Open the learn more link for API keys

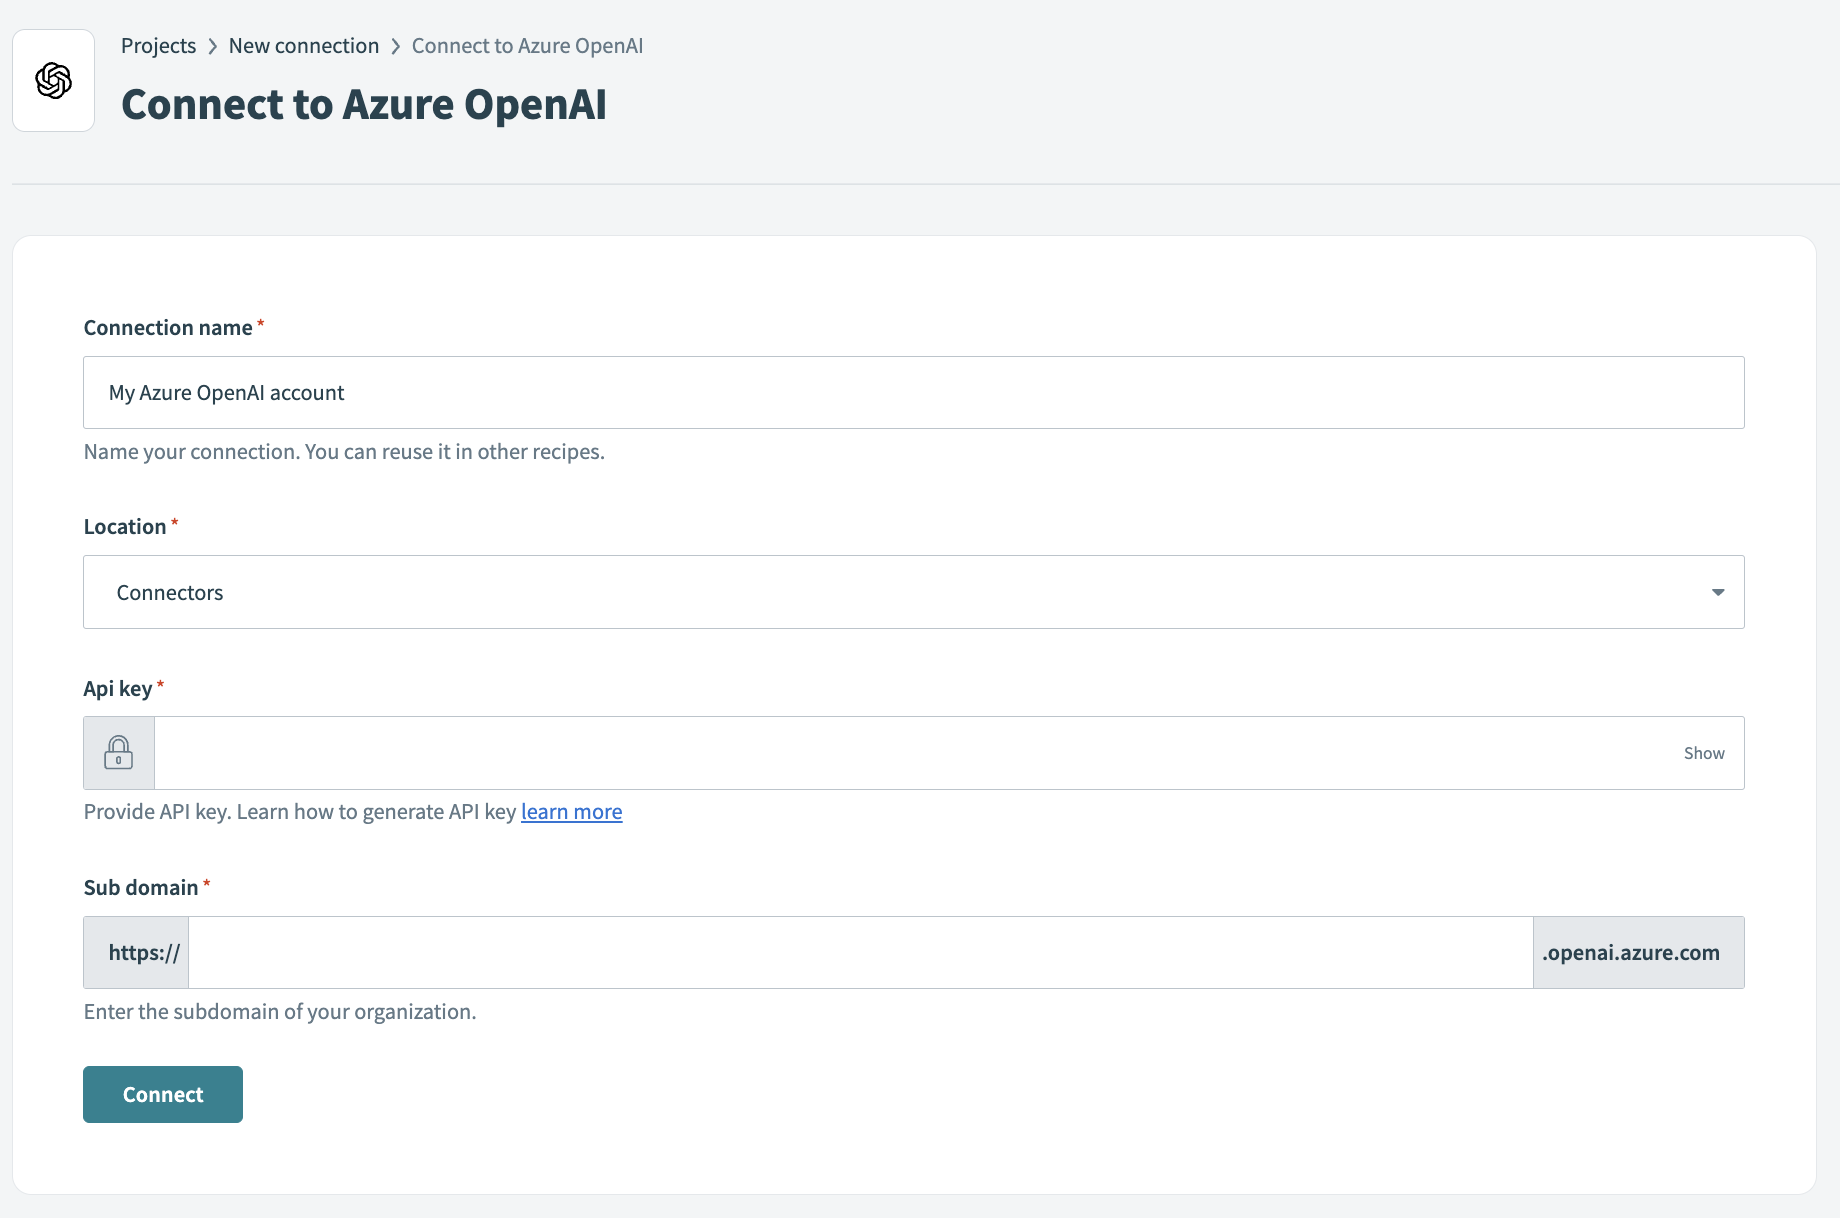pyautogui.click(x=571, y=811)
